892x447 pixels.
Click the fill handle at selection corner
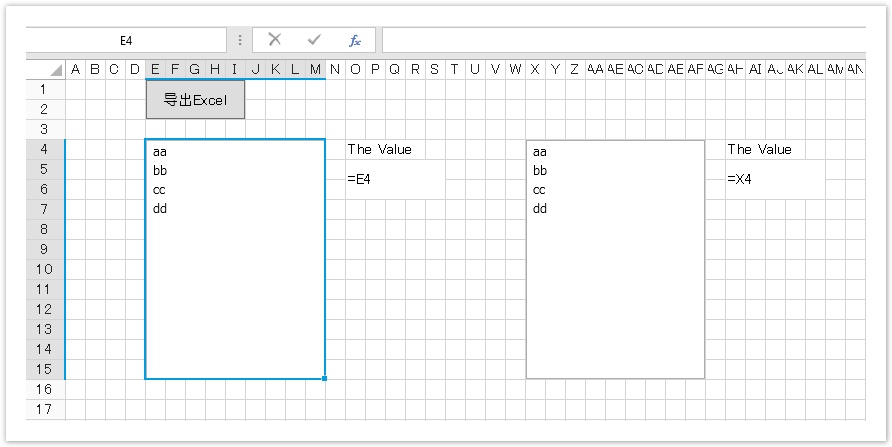coord(325,379)
